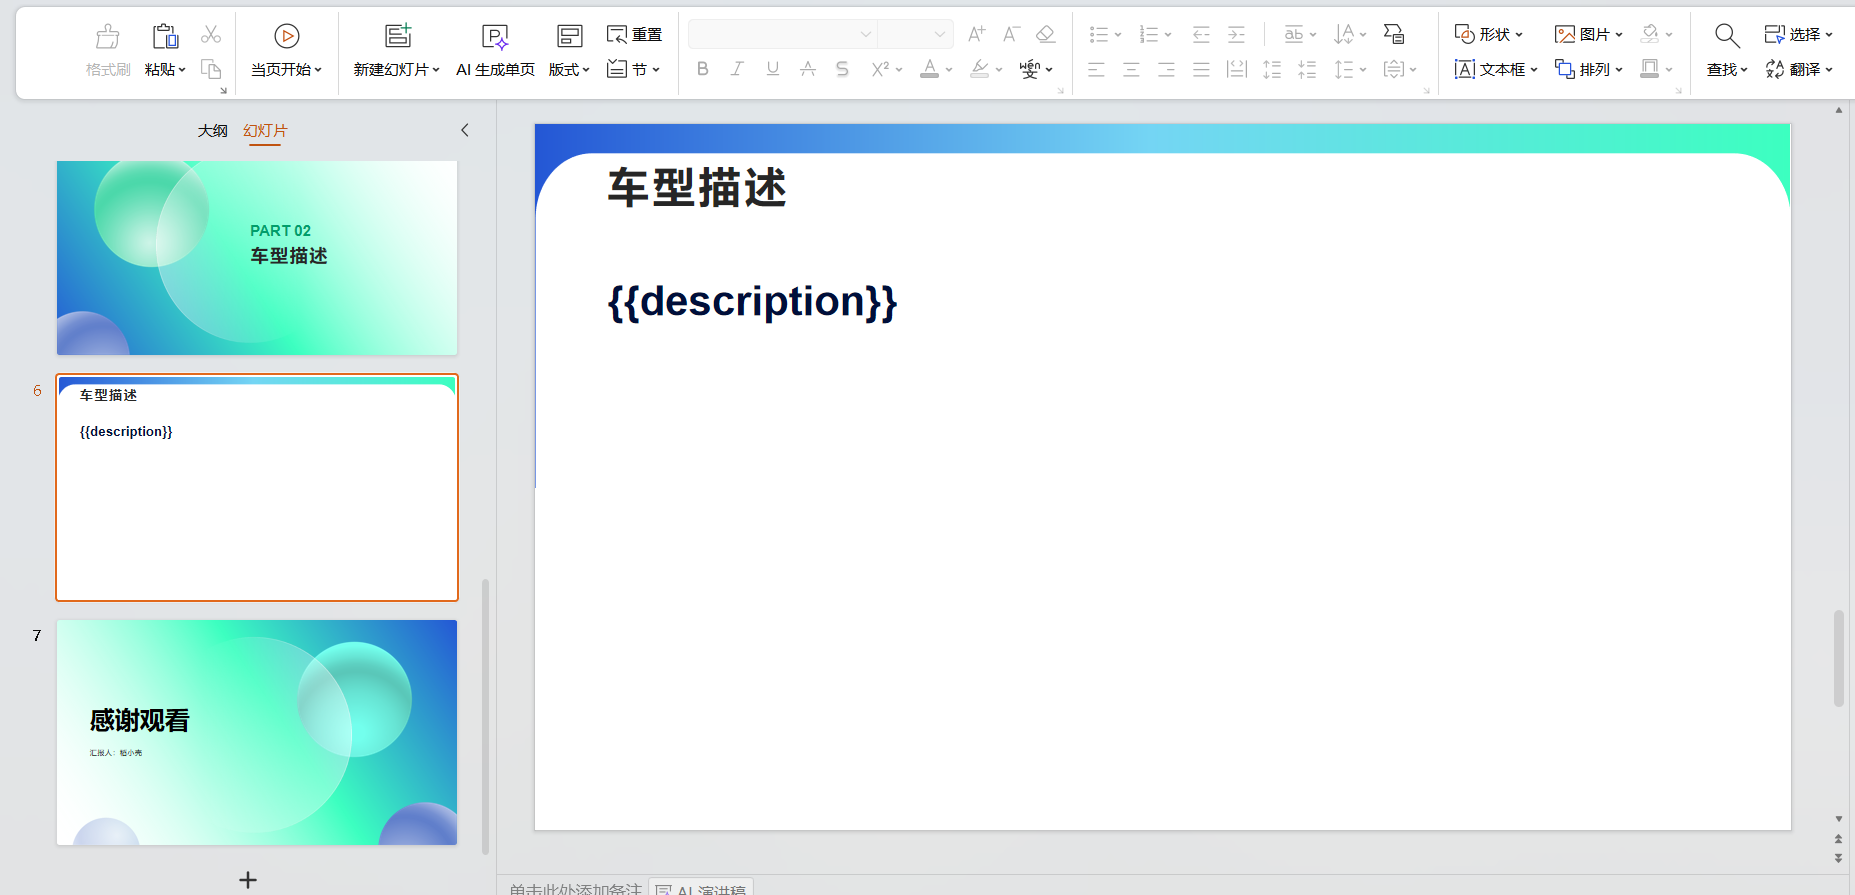The height and width of the screenshot is (895, 1855).
Task: Toggle Underline formatting
Action: [773, 69]
